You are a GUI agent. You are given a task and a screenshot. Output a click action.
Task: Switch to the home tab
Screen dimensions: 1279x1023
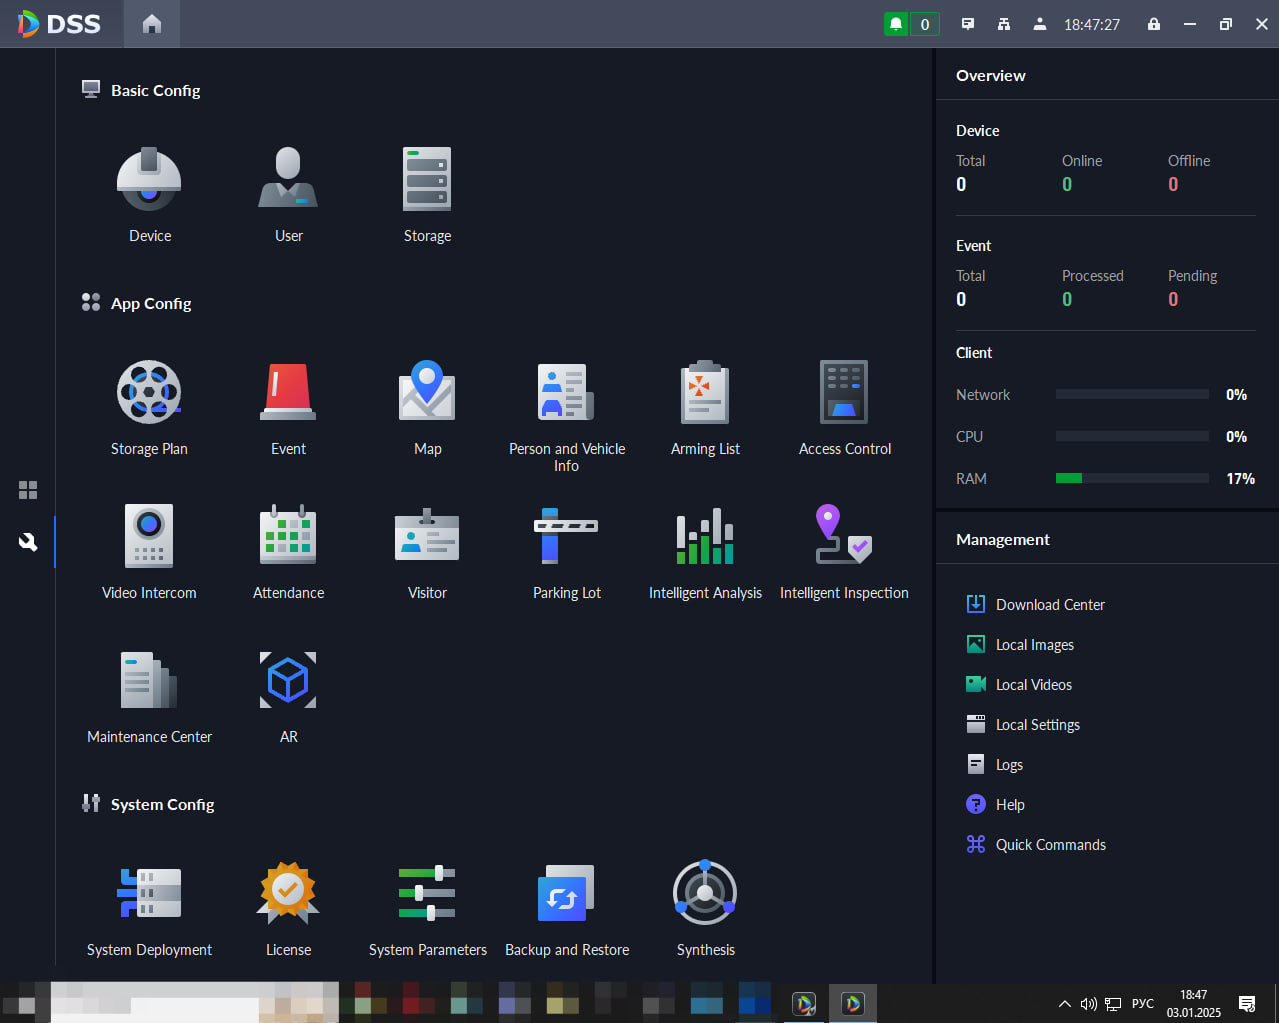point(152,24)
